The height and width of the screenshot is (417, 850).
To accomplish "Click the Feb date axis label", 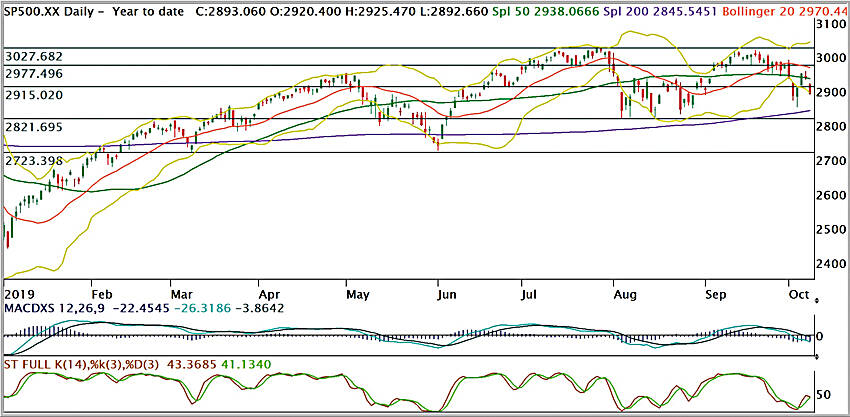I will point(102,295).
